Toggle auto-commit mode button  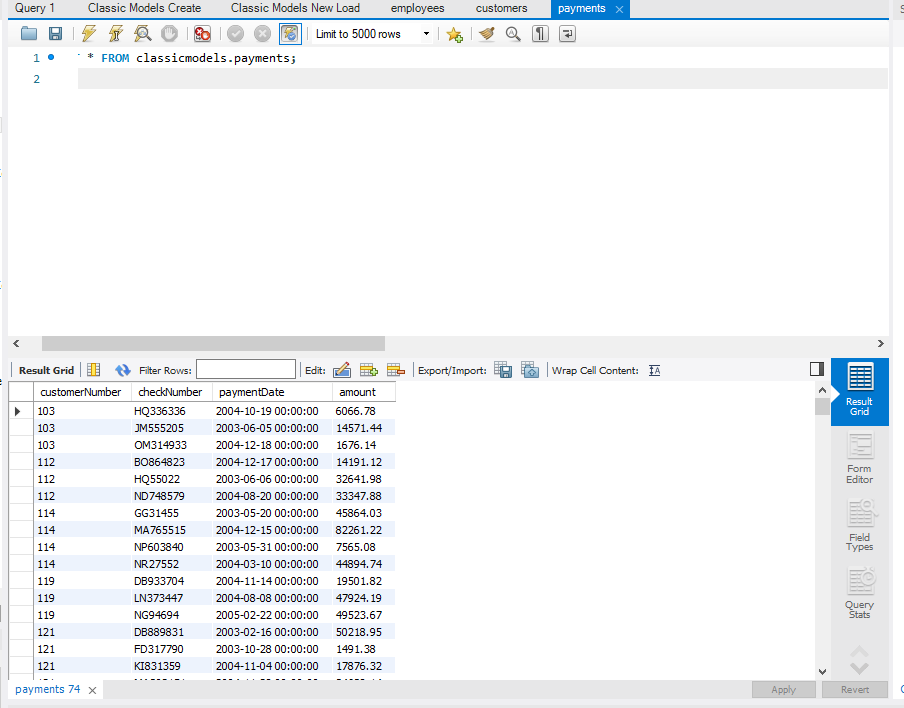[x=290, y=34]
